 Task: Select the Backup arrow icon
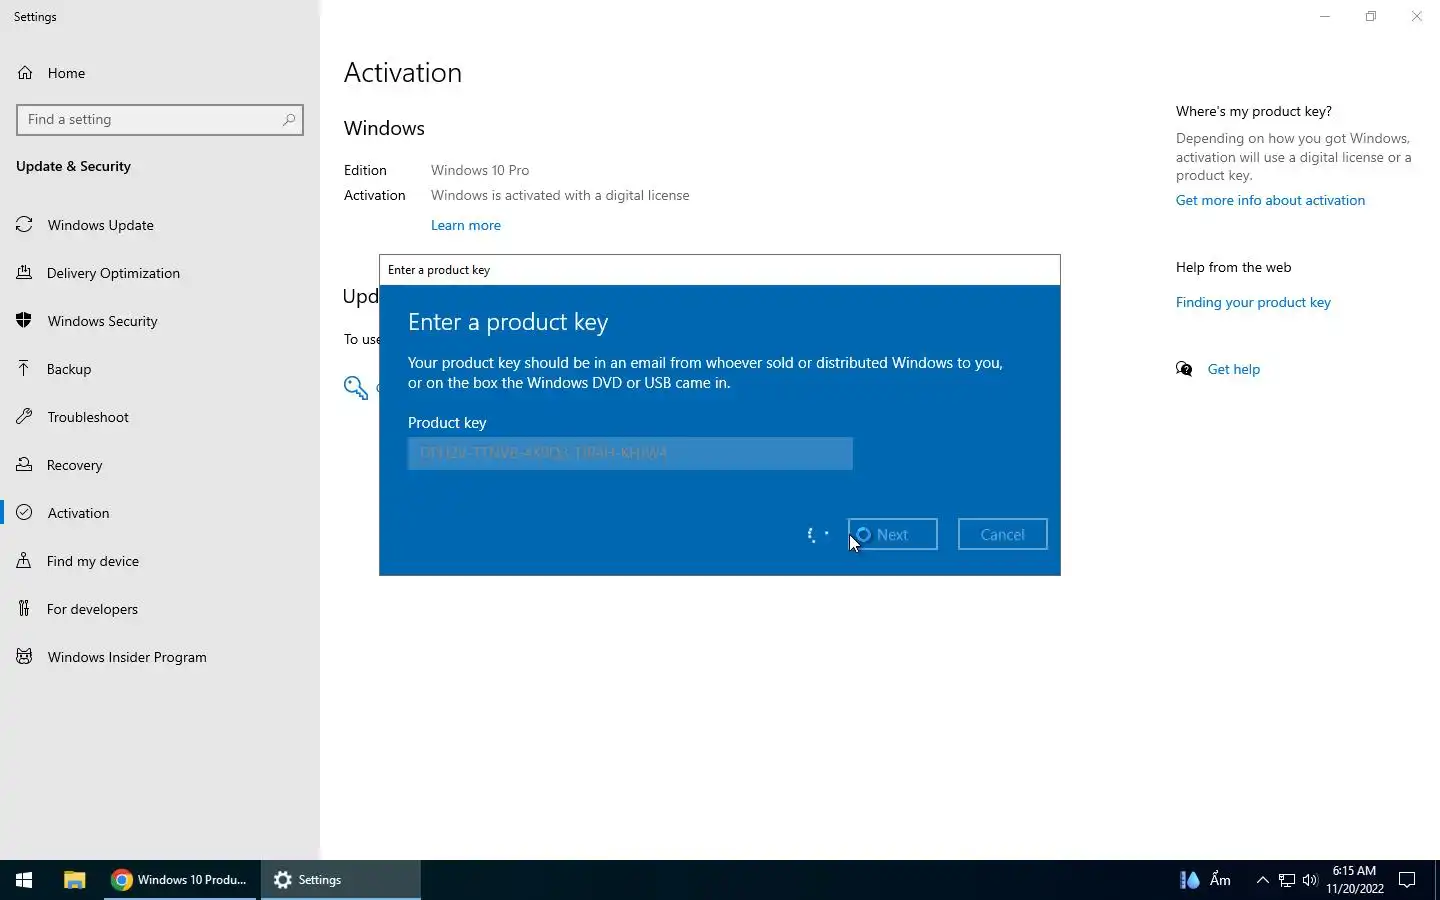(x=25, y=369)
